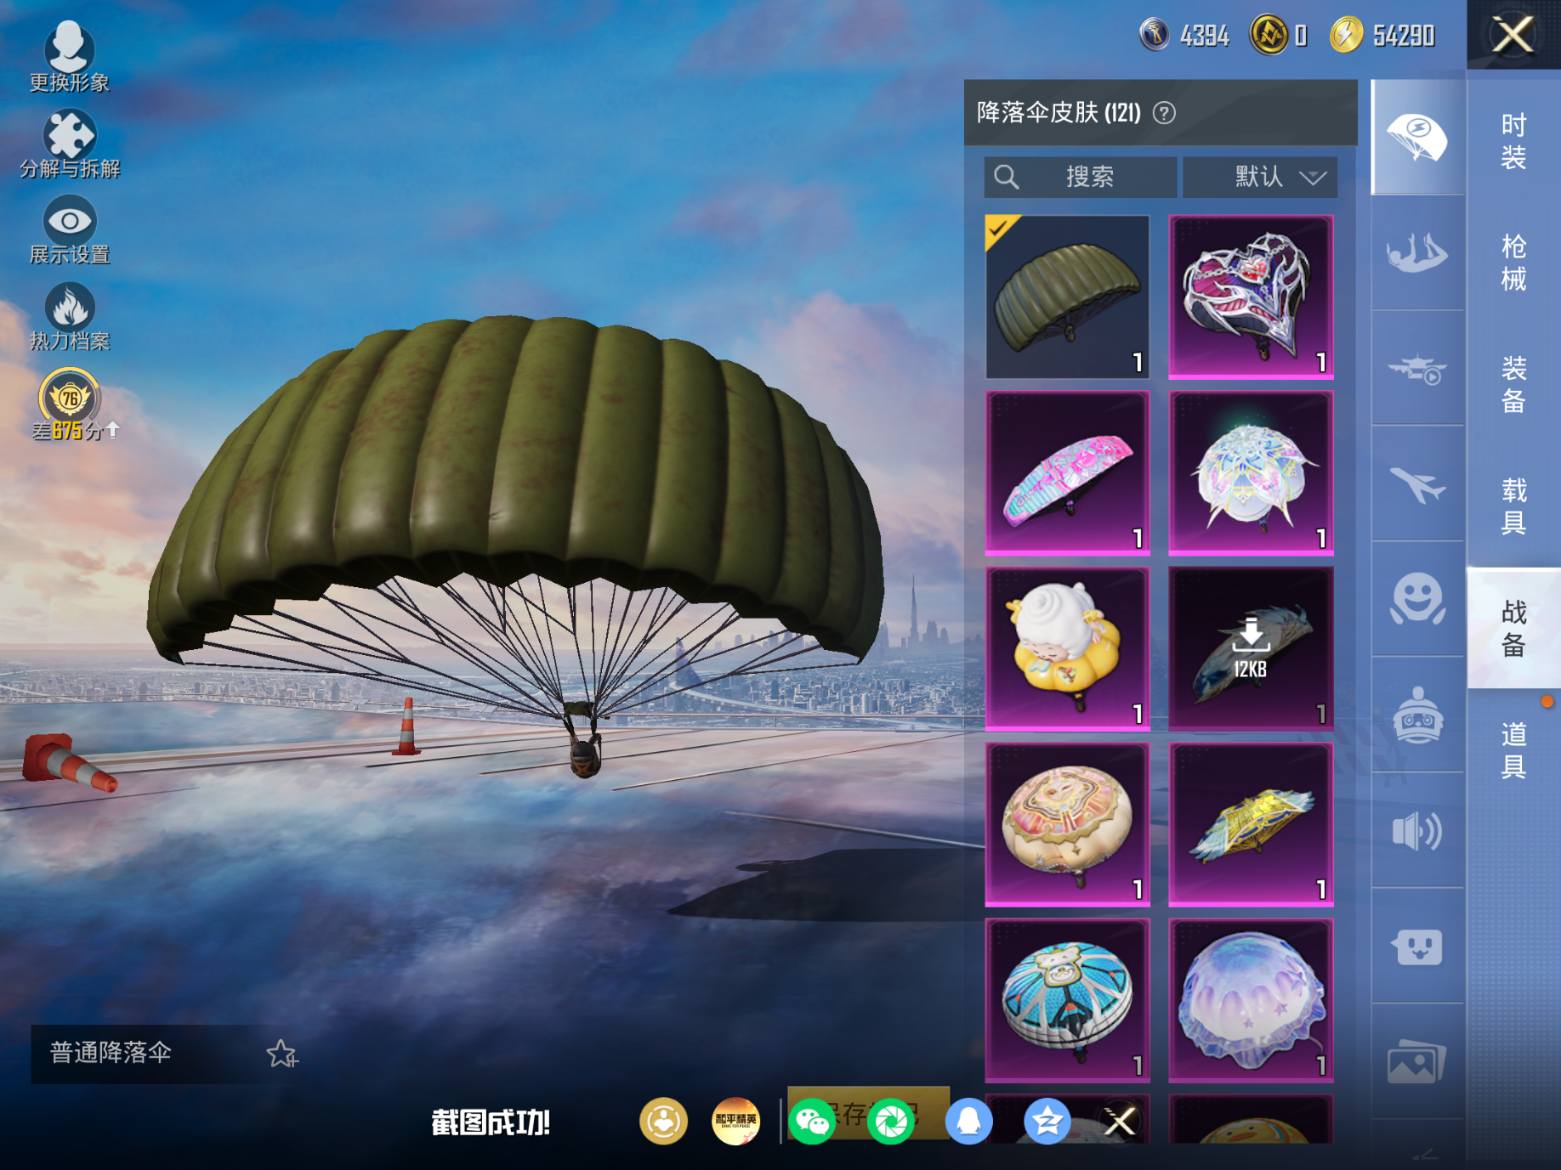Open the 载具 vehicles tab
This screenshot has width=1561, height=1170.
[1513, 506]
